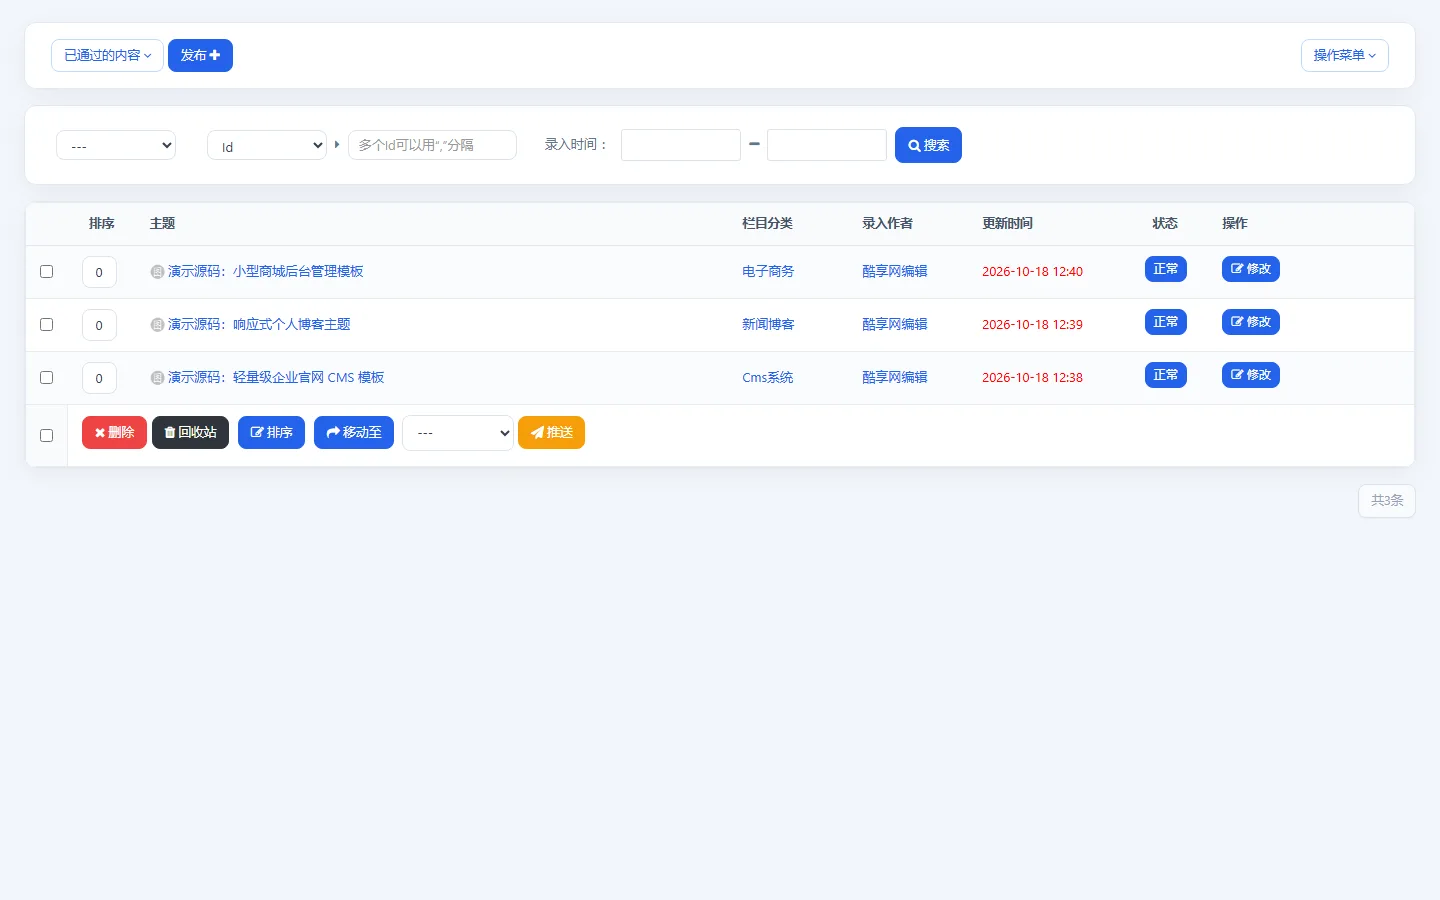Click the 移动至 move button

click(x=354, y=433)
